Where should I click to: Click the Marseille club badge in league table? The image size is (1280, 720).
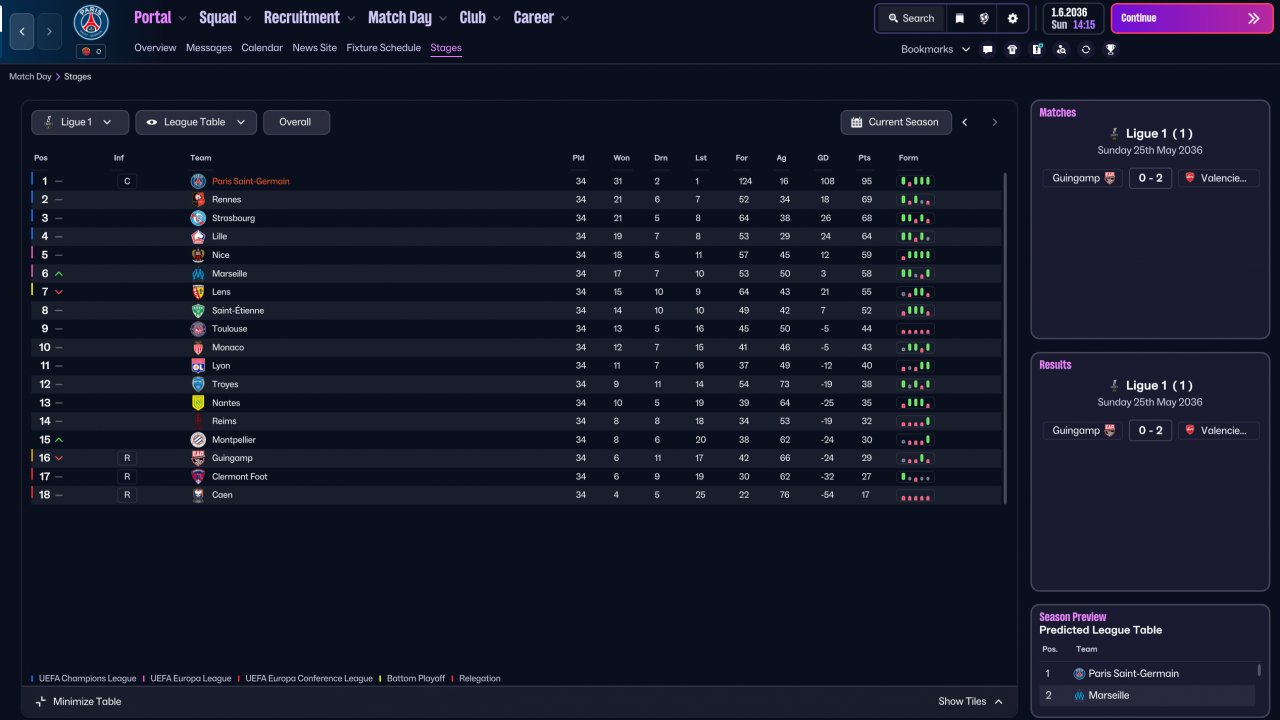coord(198,274)
